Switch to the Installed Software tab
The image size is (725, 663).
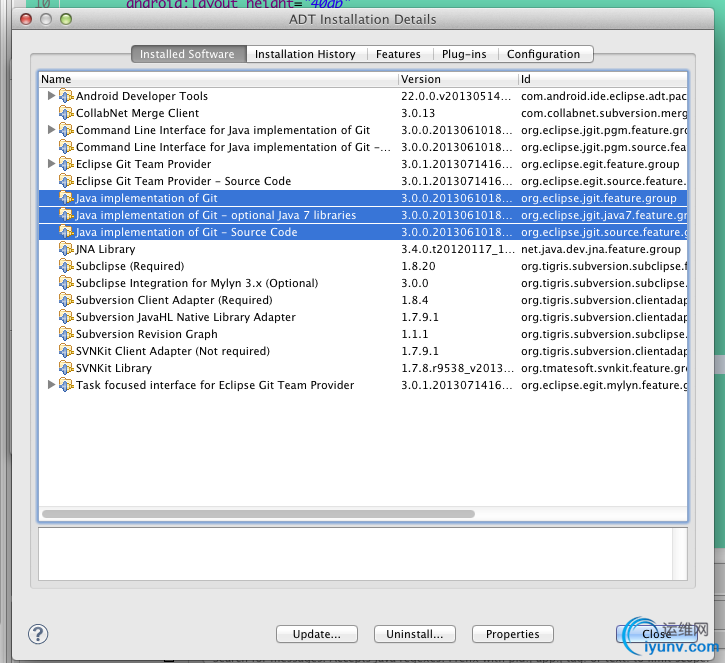click(x=189, y=54)
